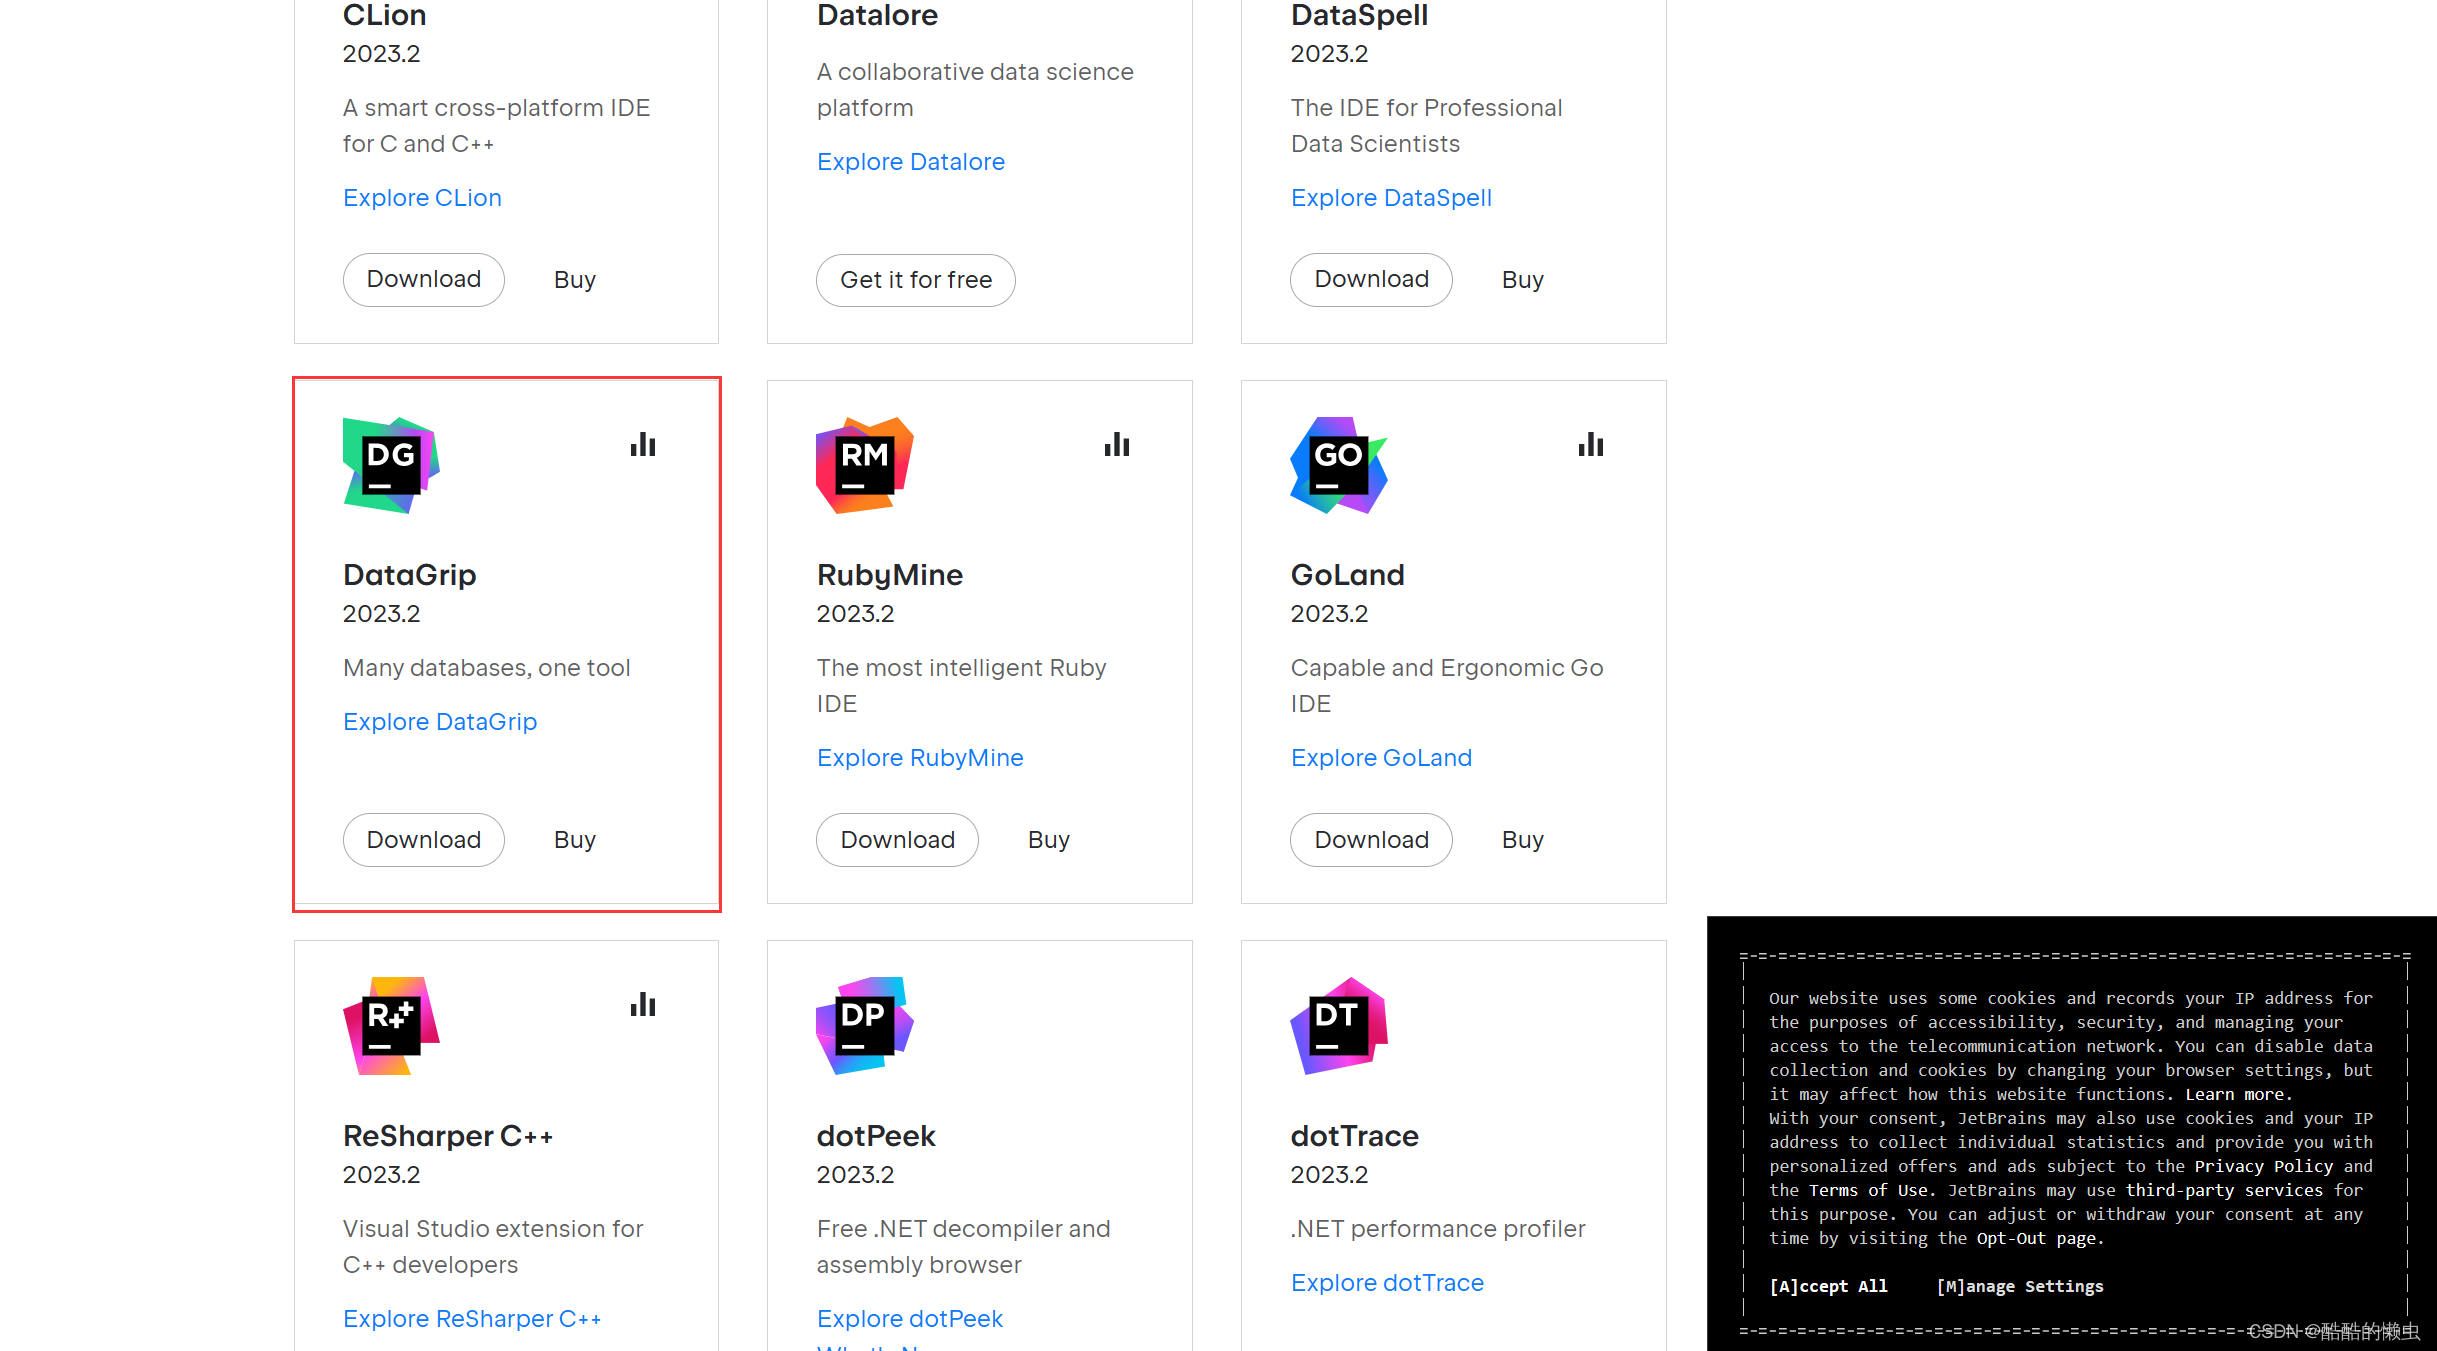The width and height of the screenshot is (2437, 1351).
Task: Click the DataGrip popularity bar chart icon
Action: 644,444
